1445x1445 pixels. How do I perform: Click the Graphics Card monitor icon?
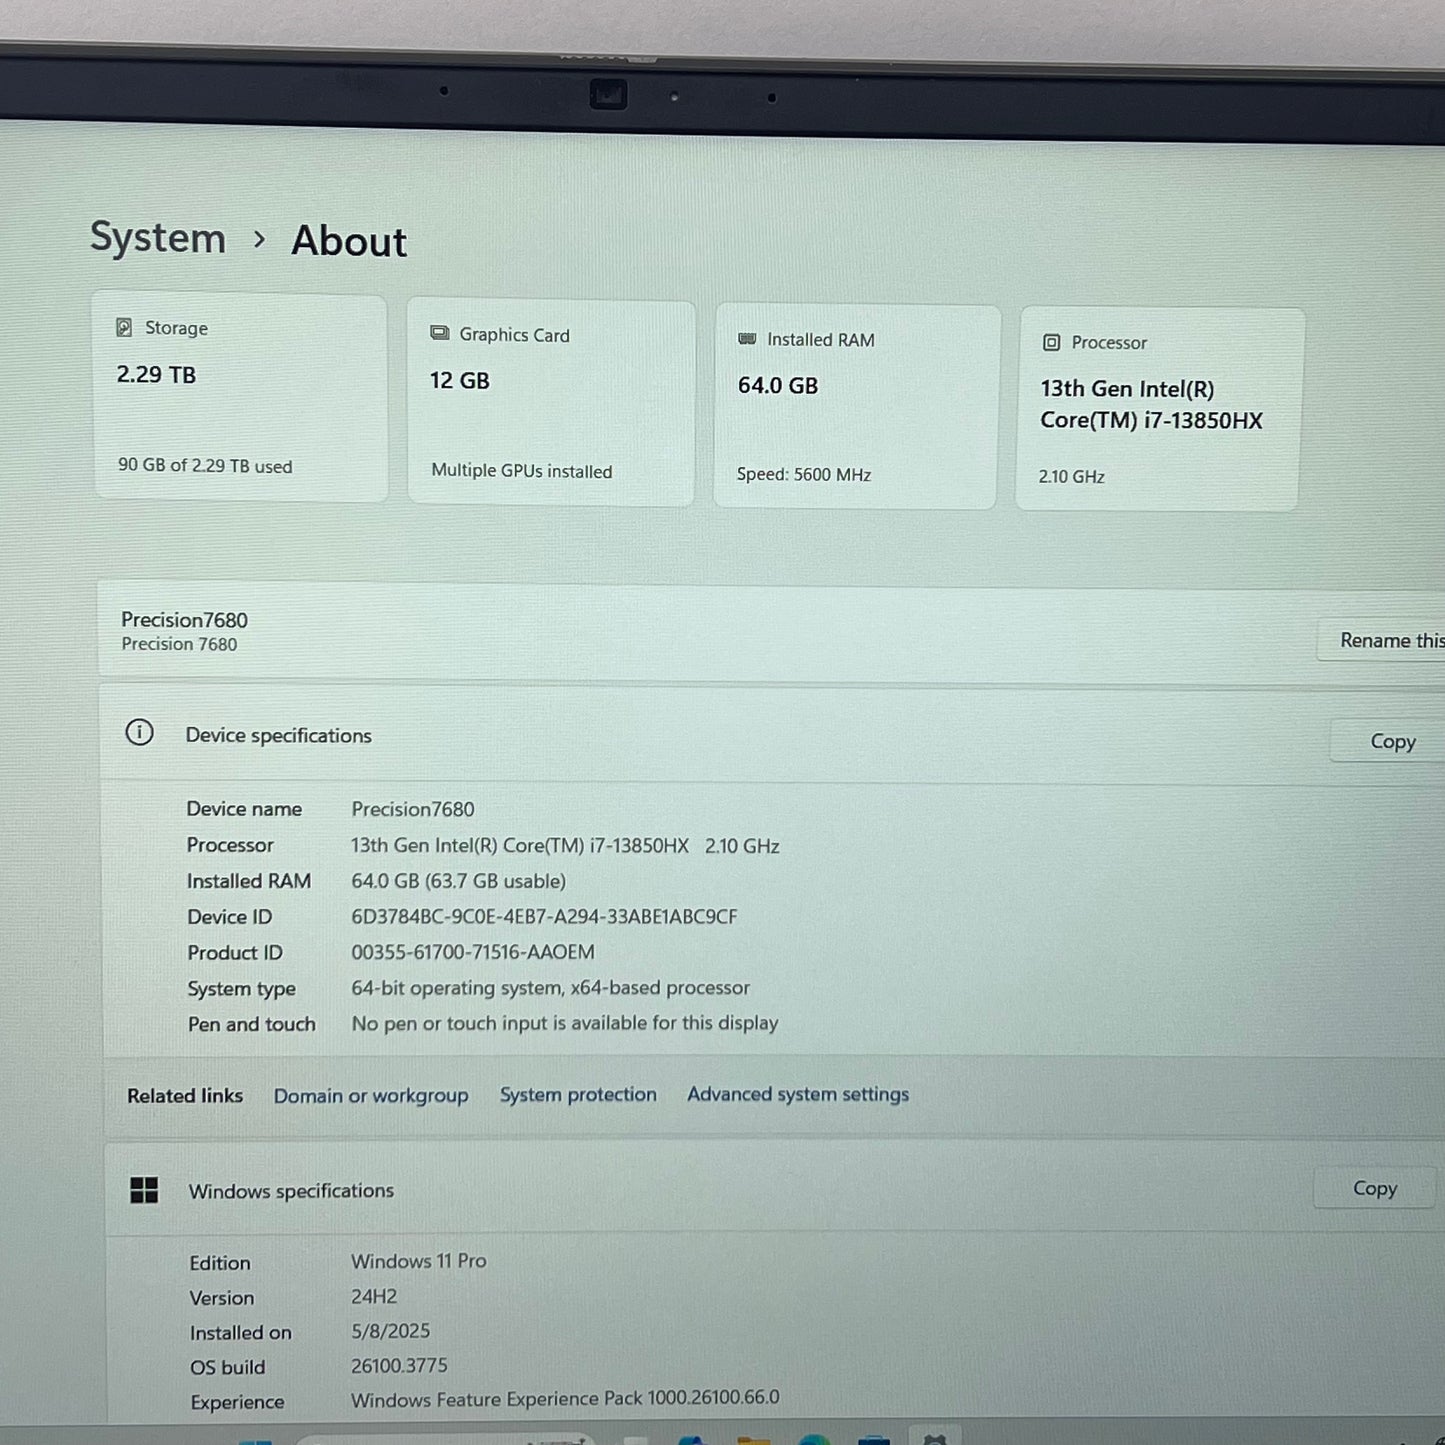tap(439, 333)
